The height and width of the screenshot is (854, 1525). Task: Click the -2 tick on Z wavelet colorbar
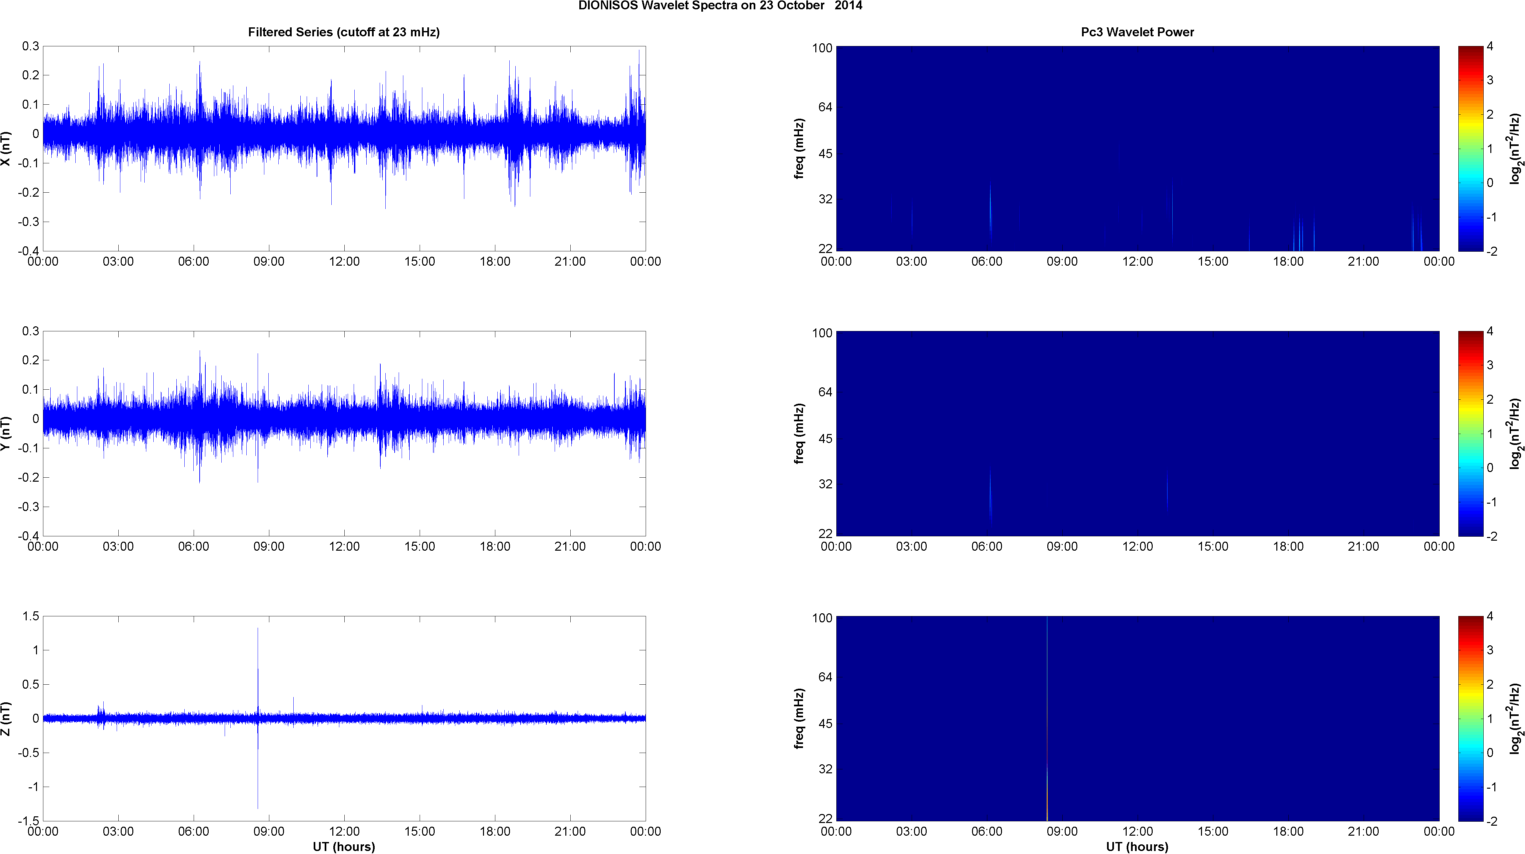(1491, 821)
